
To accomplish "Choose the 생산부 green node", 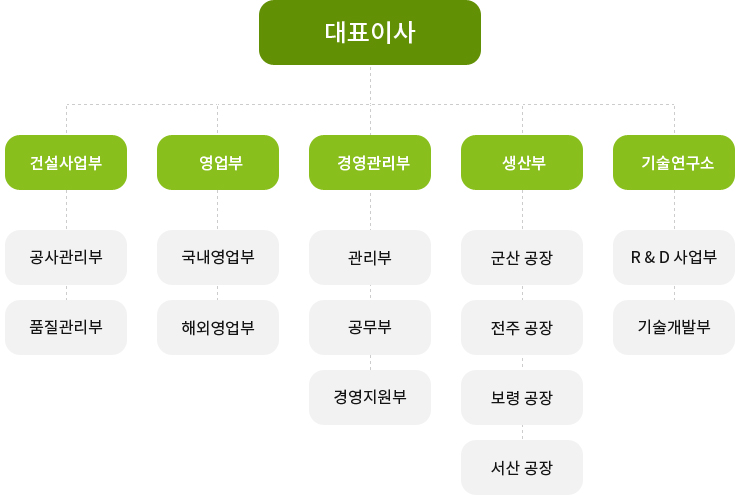I will pos(522,162).
